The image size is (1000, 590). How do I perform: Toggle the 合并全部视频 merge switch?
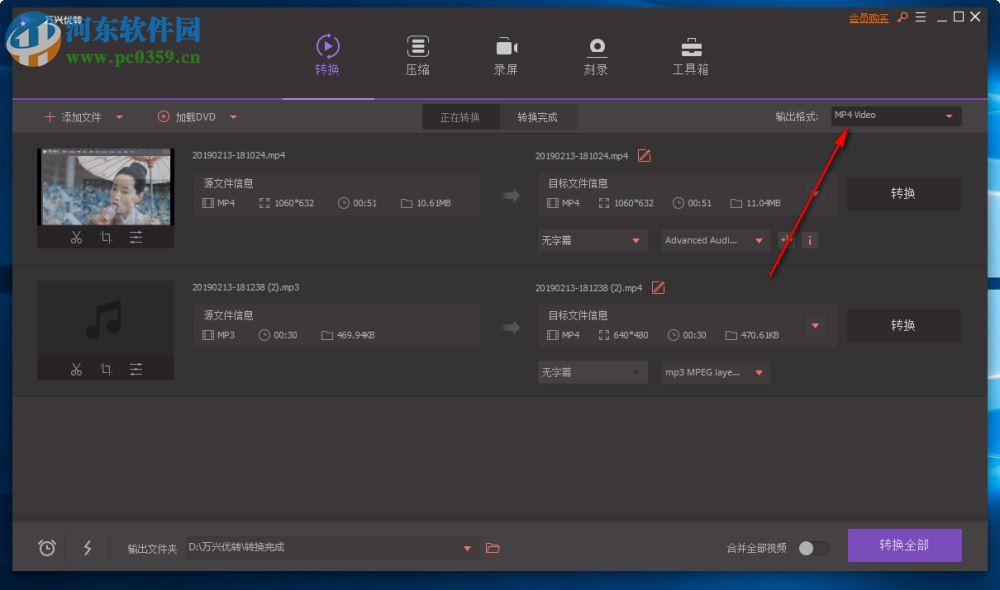click(813, 547)
